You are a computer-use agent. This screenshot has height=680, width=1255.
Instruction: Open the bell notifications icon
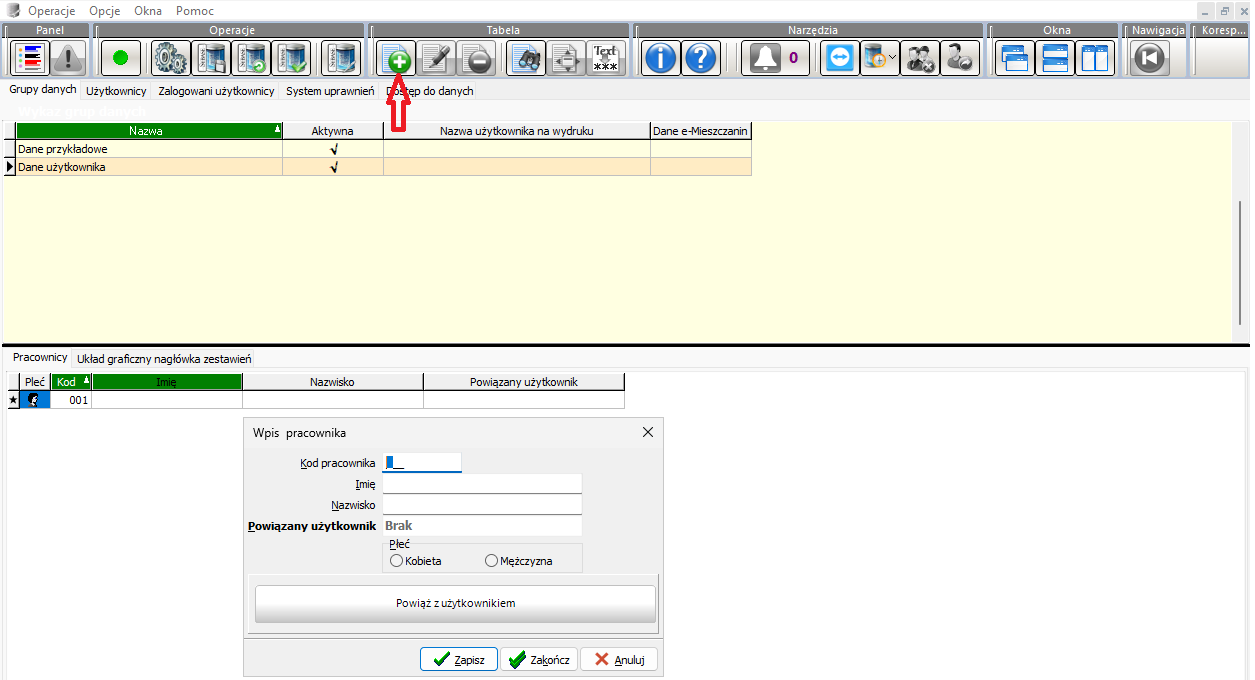tap(766, 59)
